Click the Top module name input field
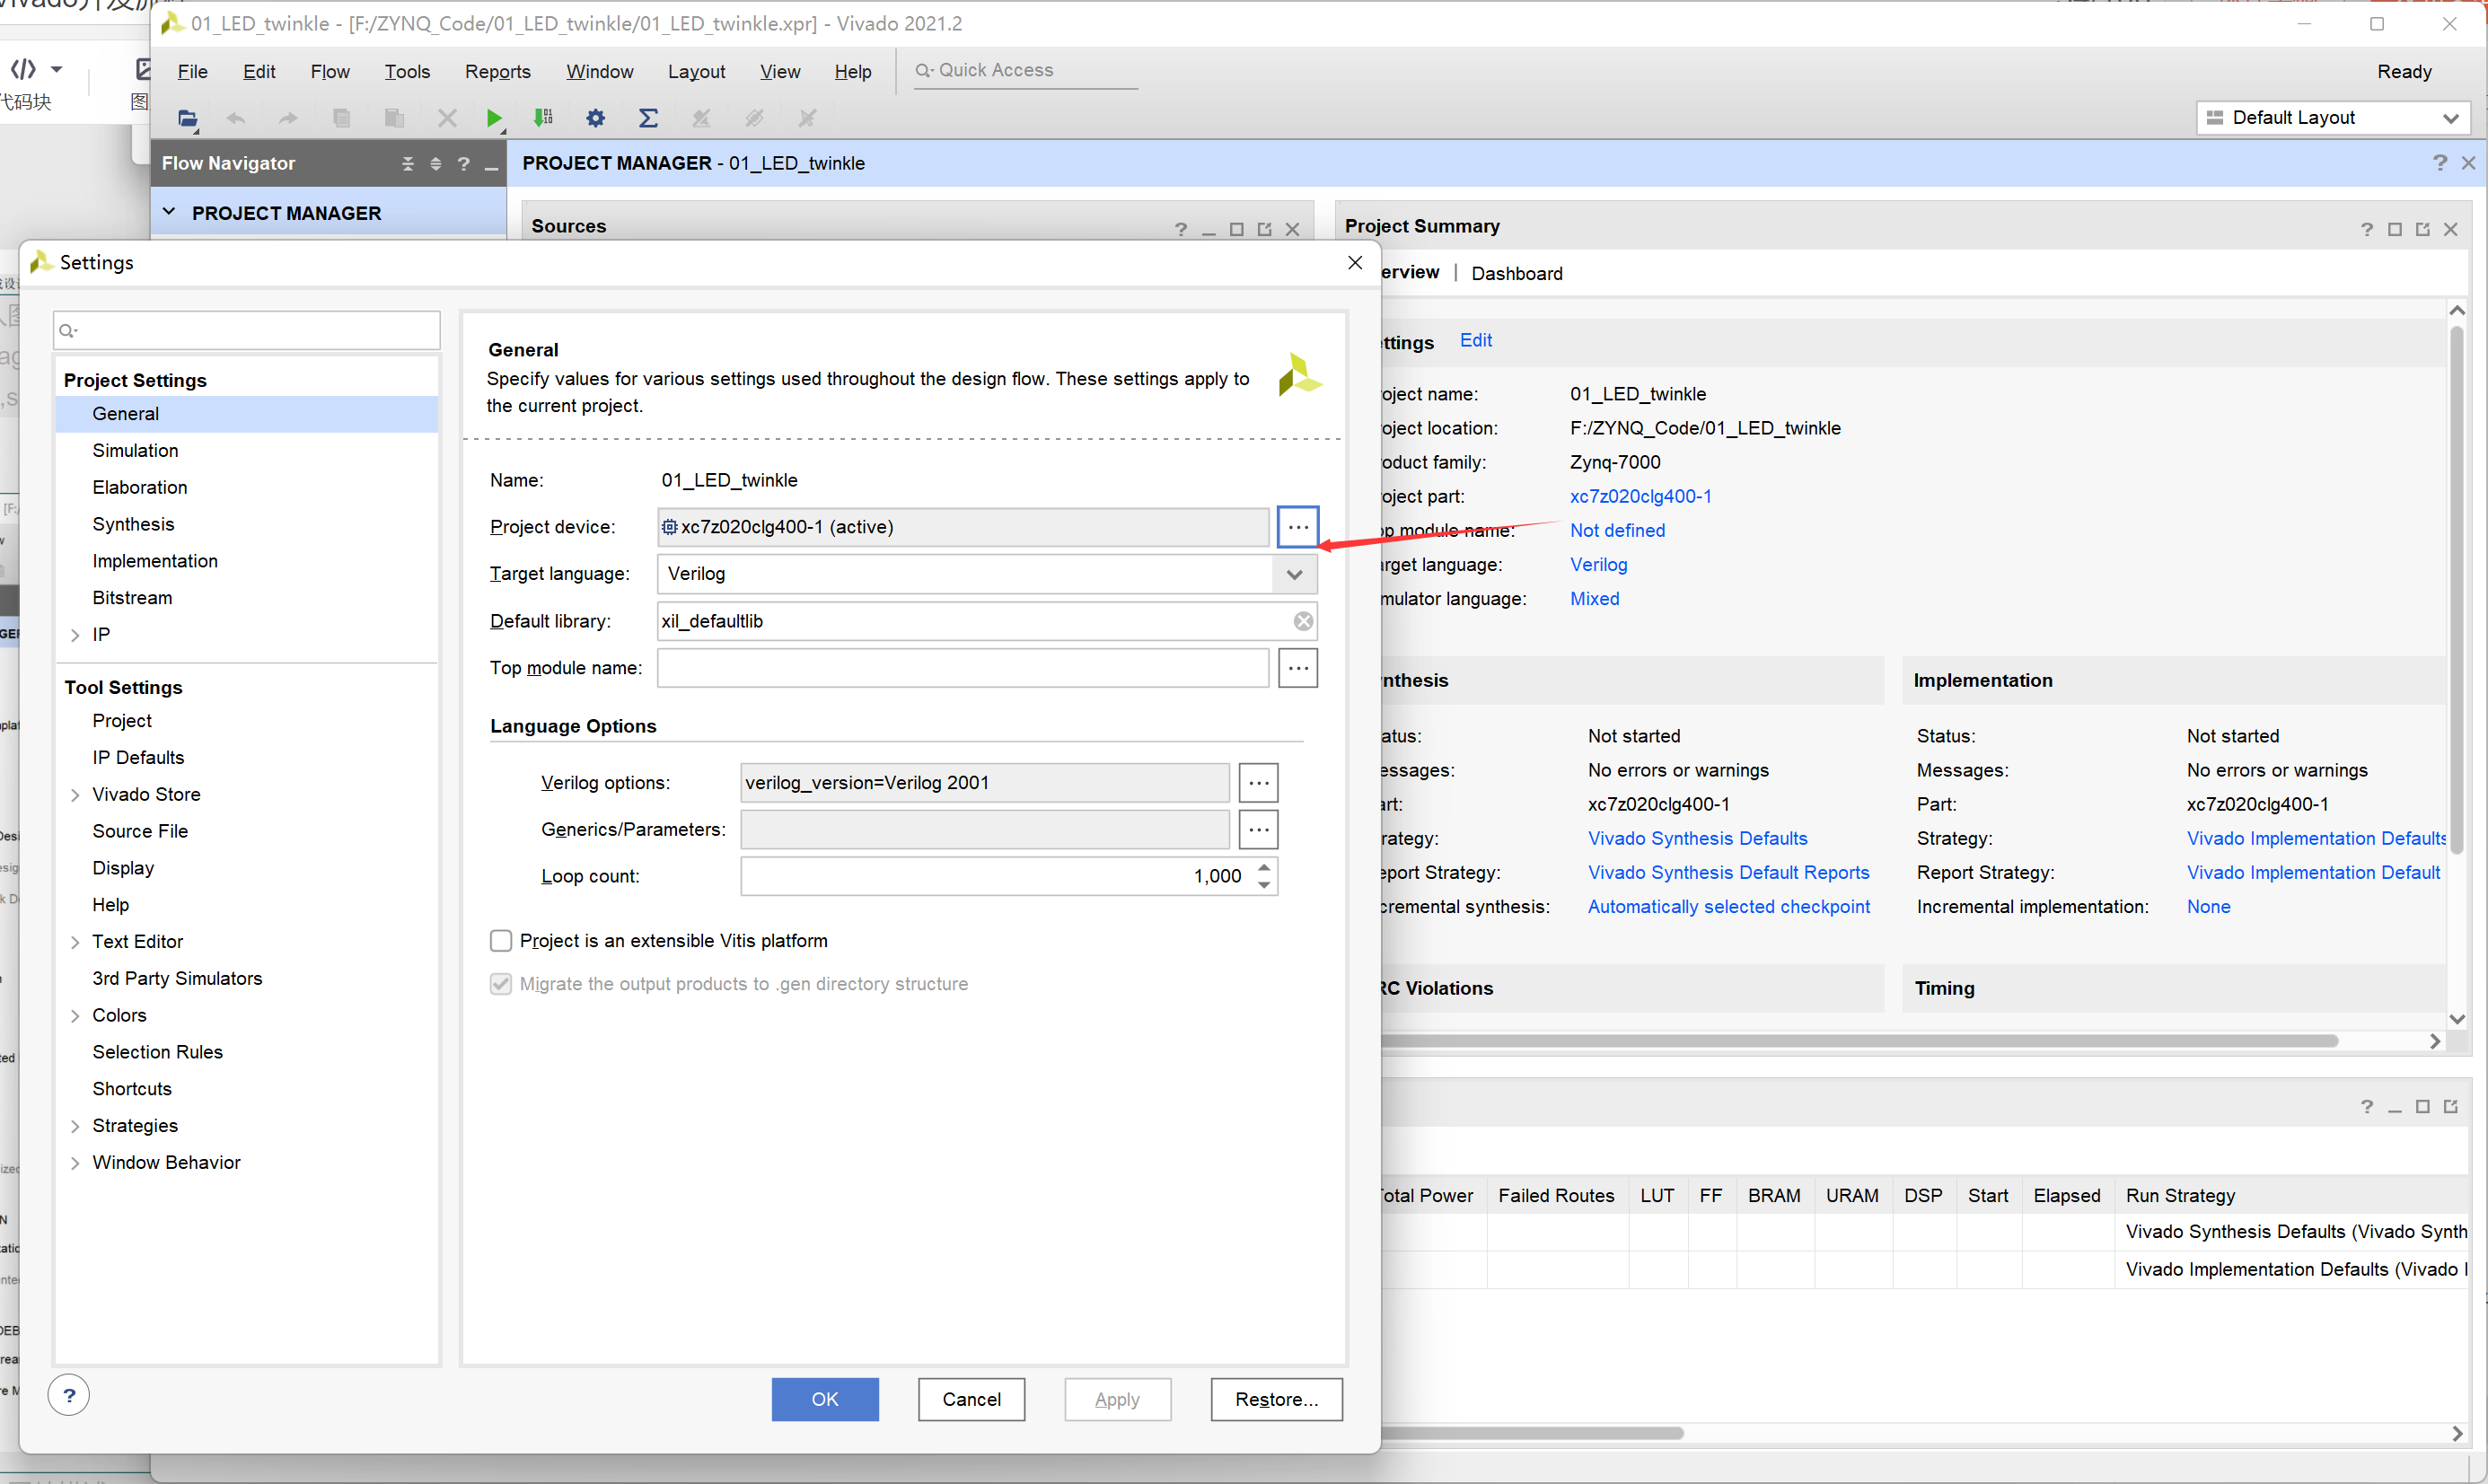 point(963,668)
